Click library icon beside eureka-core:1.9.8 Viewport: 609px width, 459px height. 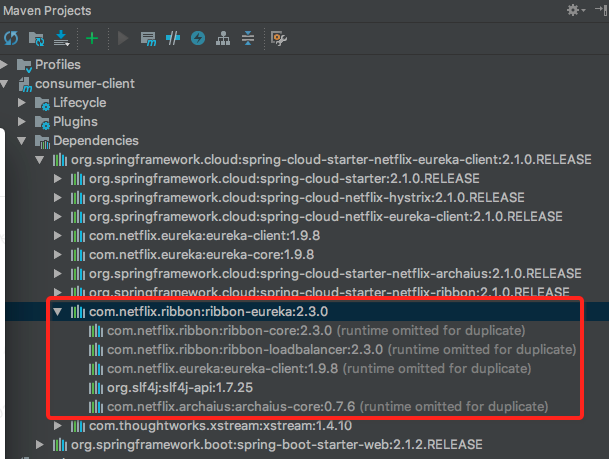click(78, 255)
